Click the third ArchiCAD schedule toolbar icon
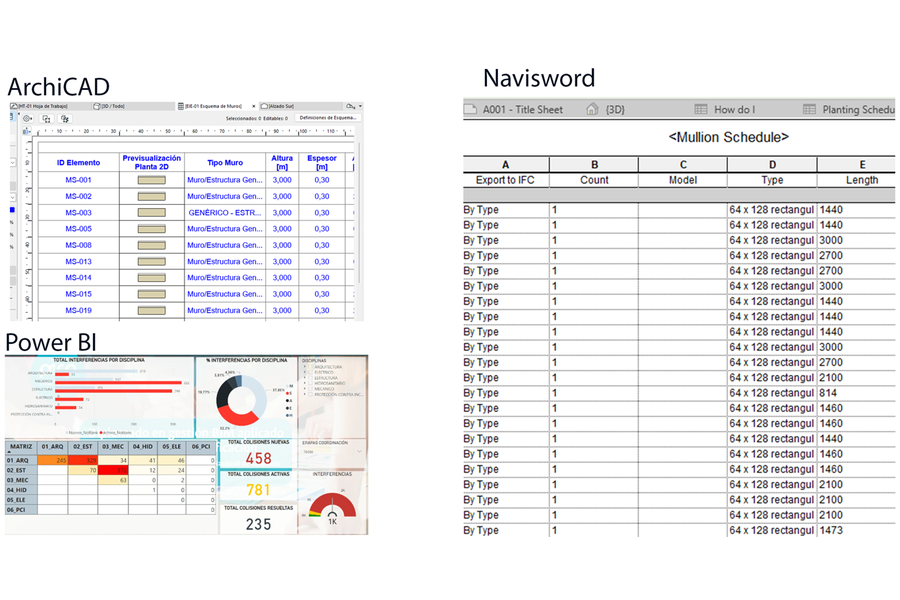Viewport: 900px width, 600px height. pyautogui.click(x=65, y=118)
